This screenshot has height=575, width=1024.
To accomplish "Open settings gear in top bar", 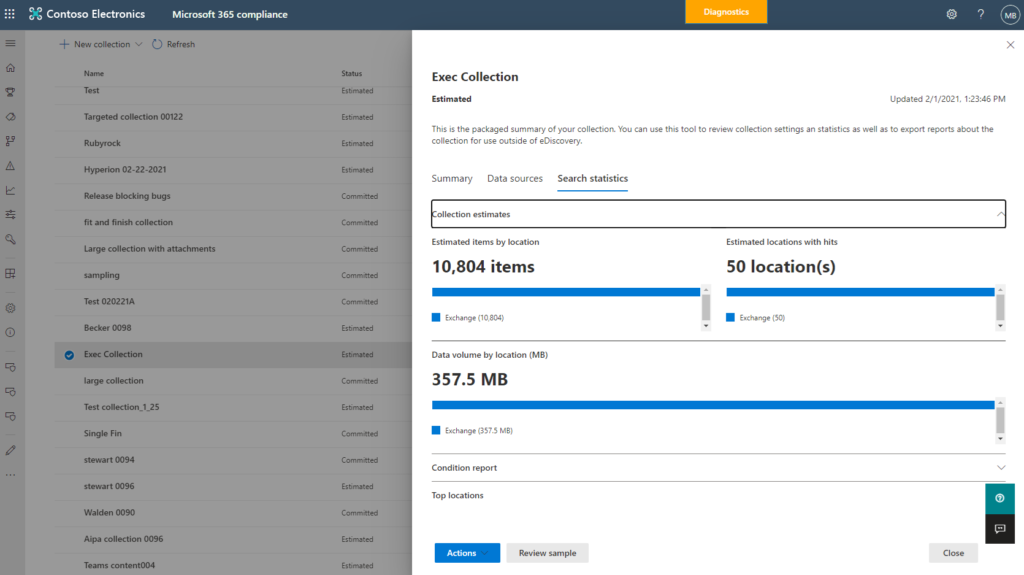I will click(951, 14).
